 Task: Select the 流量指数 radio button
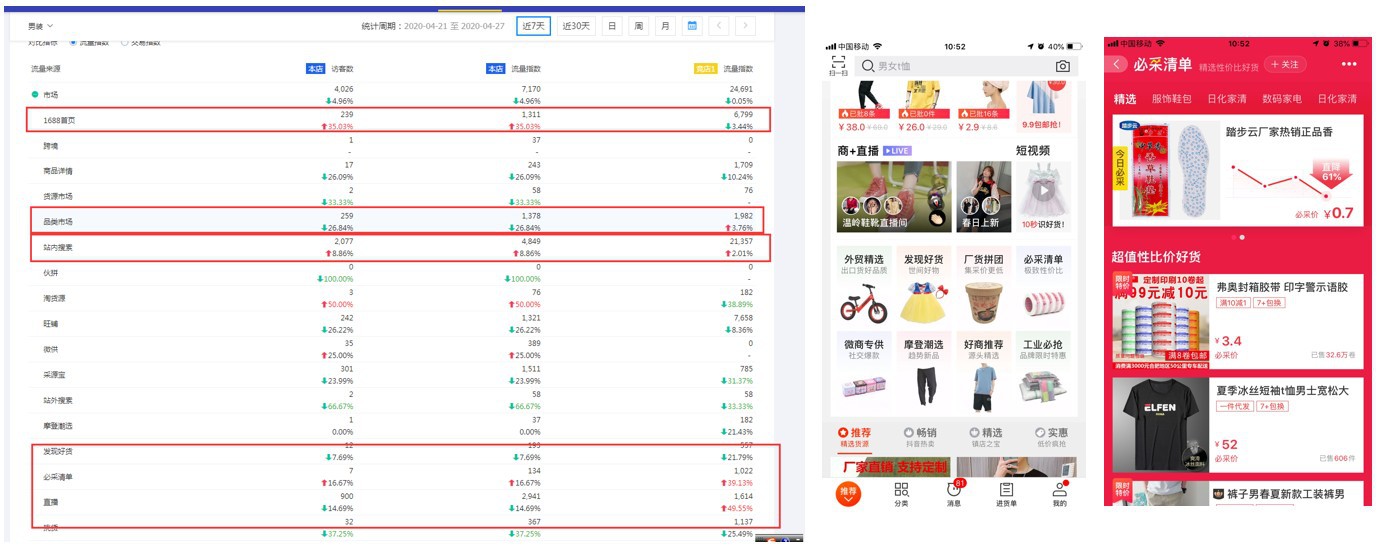coord(73,42)
